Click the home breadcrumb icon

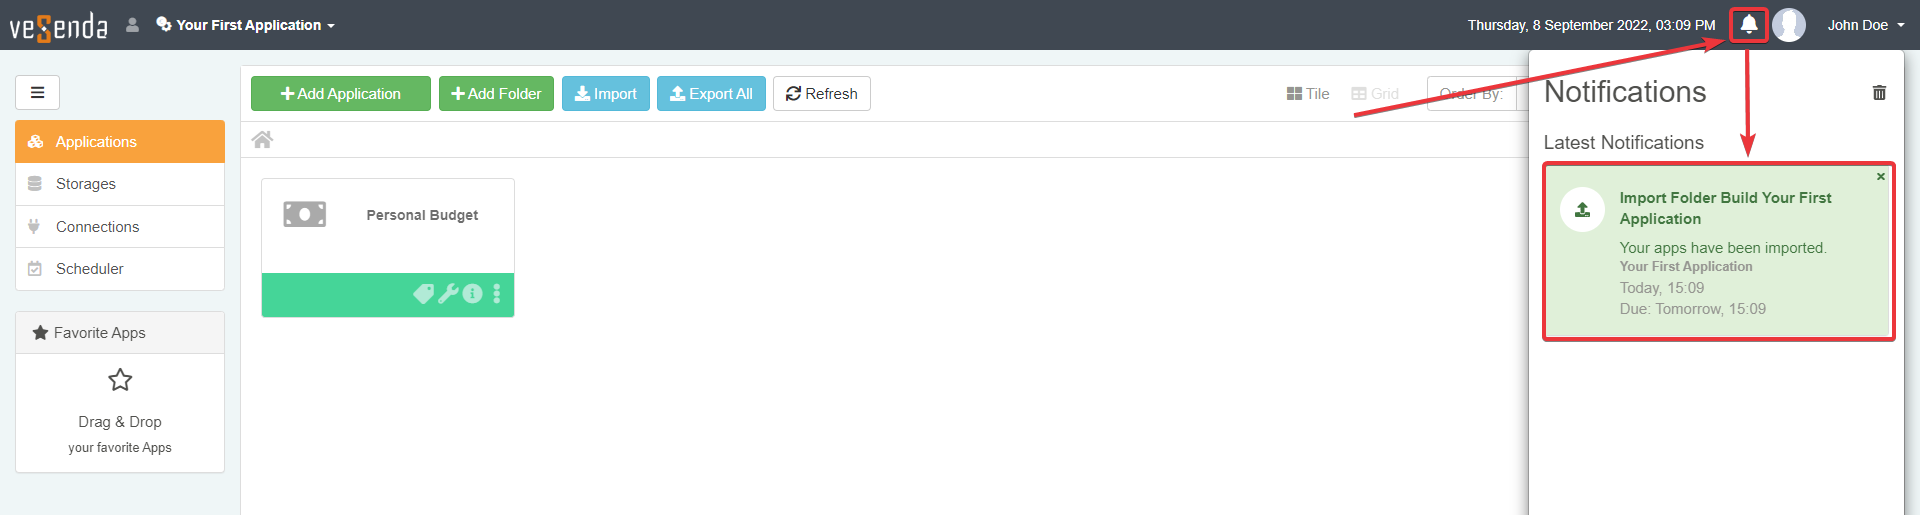[x=262, y=140]
